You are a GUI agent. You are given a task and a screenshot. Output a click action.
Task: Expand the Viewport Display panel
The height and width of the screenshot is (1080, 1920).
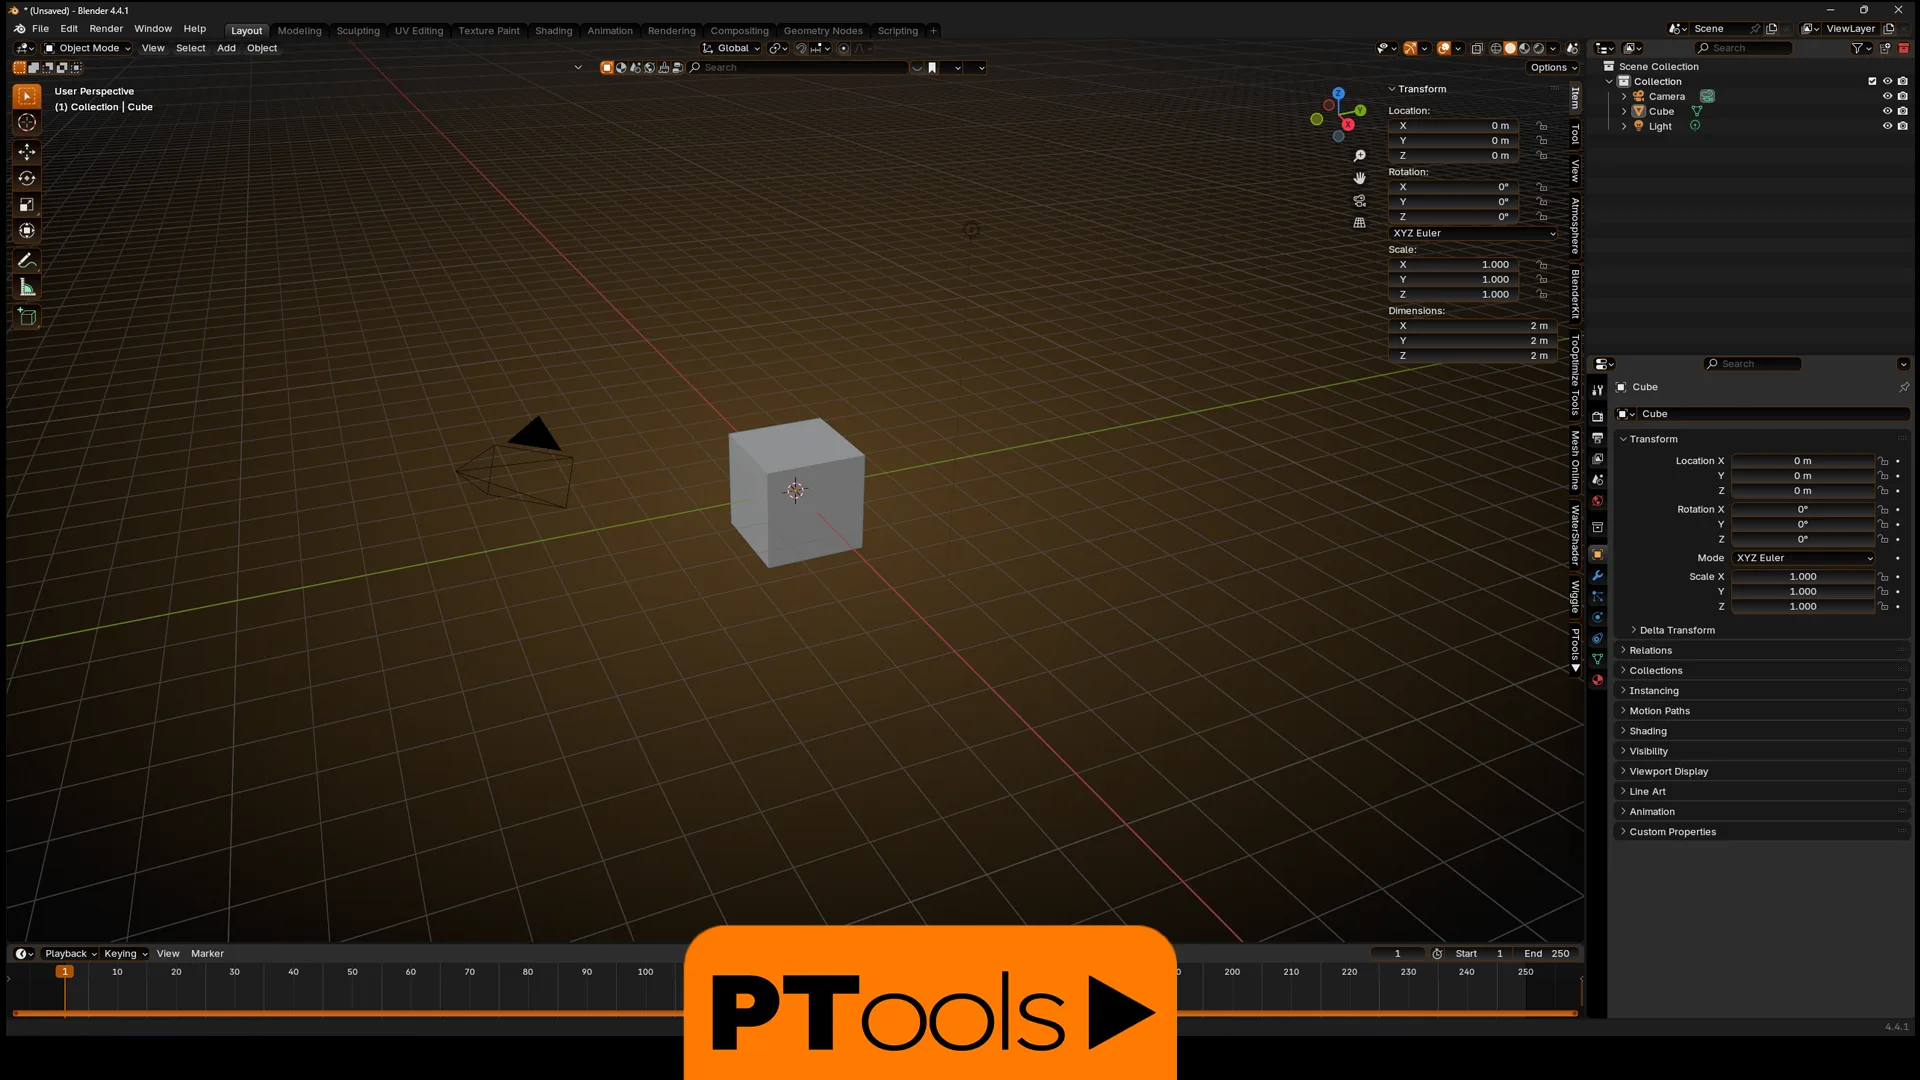pos(1668,772)
